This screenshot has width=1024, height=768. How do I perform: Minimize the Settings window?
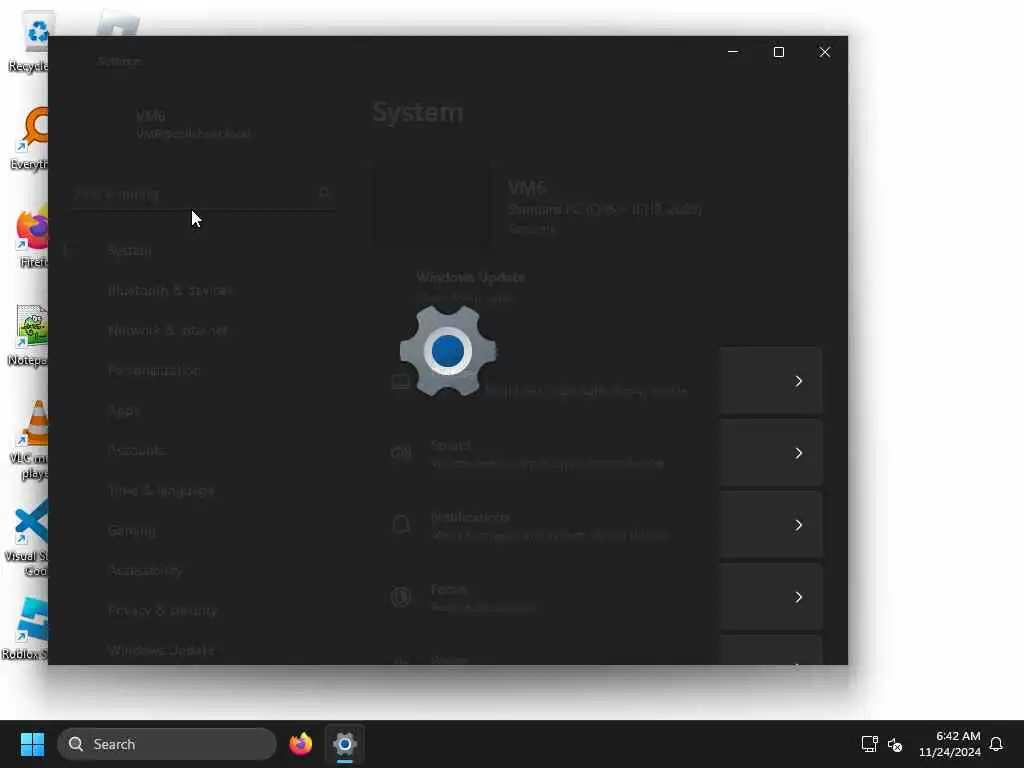pos(733,52)
